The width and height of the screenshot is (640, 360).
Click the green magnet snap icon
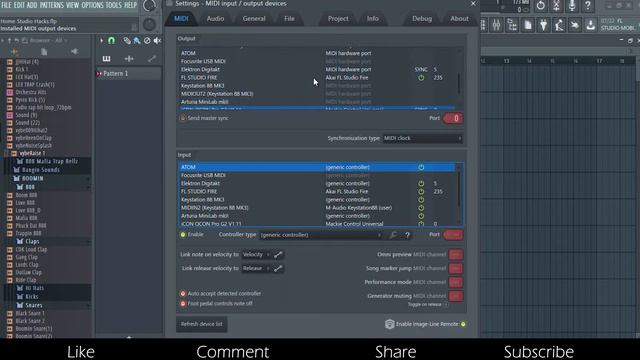click(x=111, y=40)
